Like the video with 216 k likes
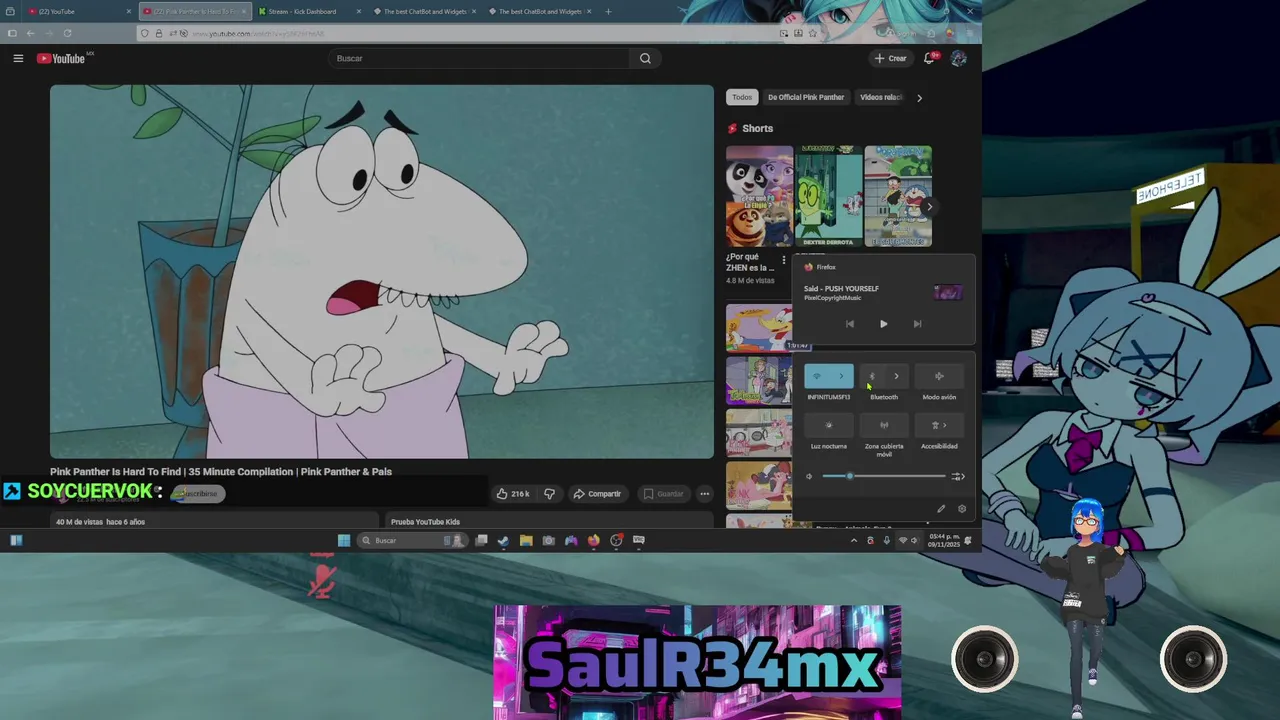The image size is (1280, 720). pos(513,494)
